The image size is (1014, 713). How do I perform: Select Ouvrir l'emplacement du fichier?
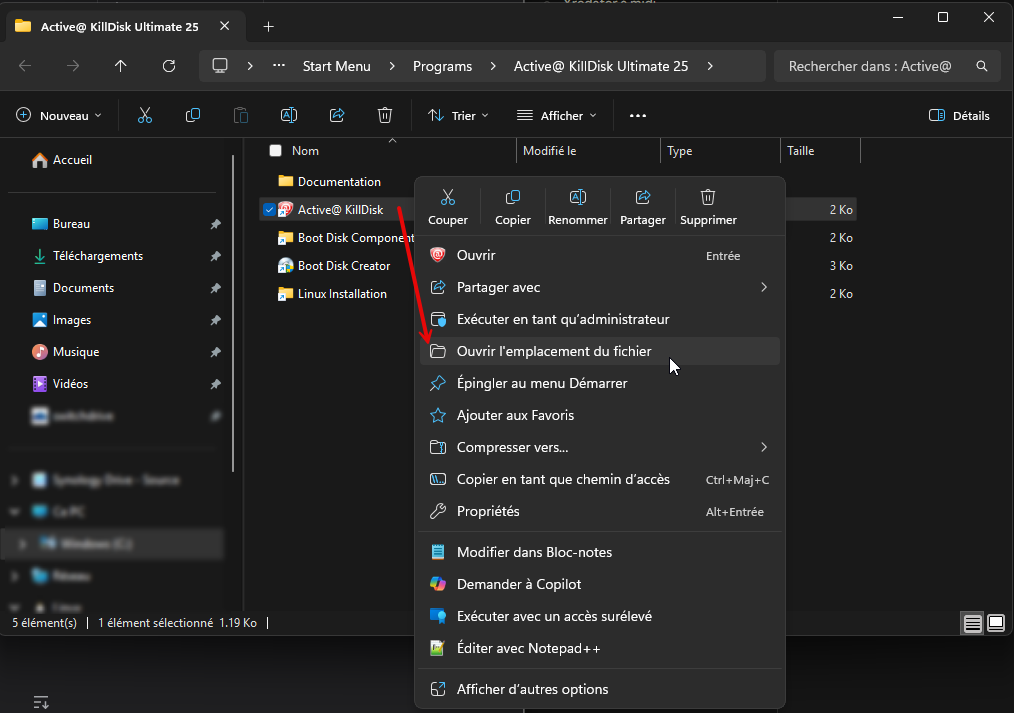click(599, 351)
